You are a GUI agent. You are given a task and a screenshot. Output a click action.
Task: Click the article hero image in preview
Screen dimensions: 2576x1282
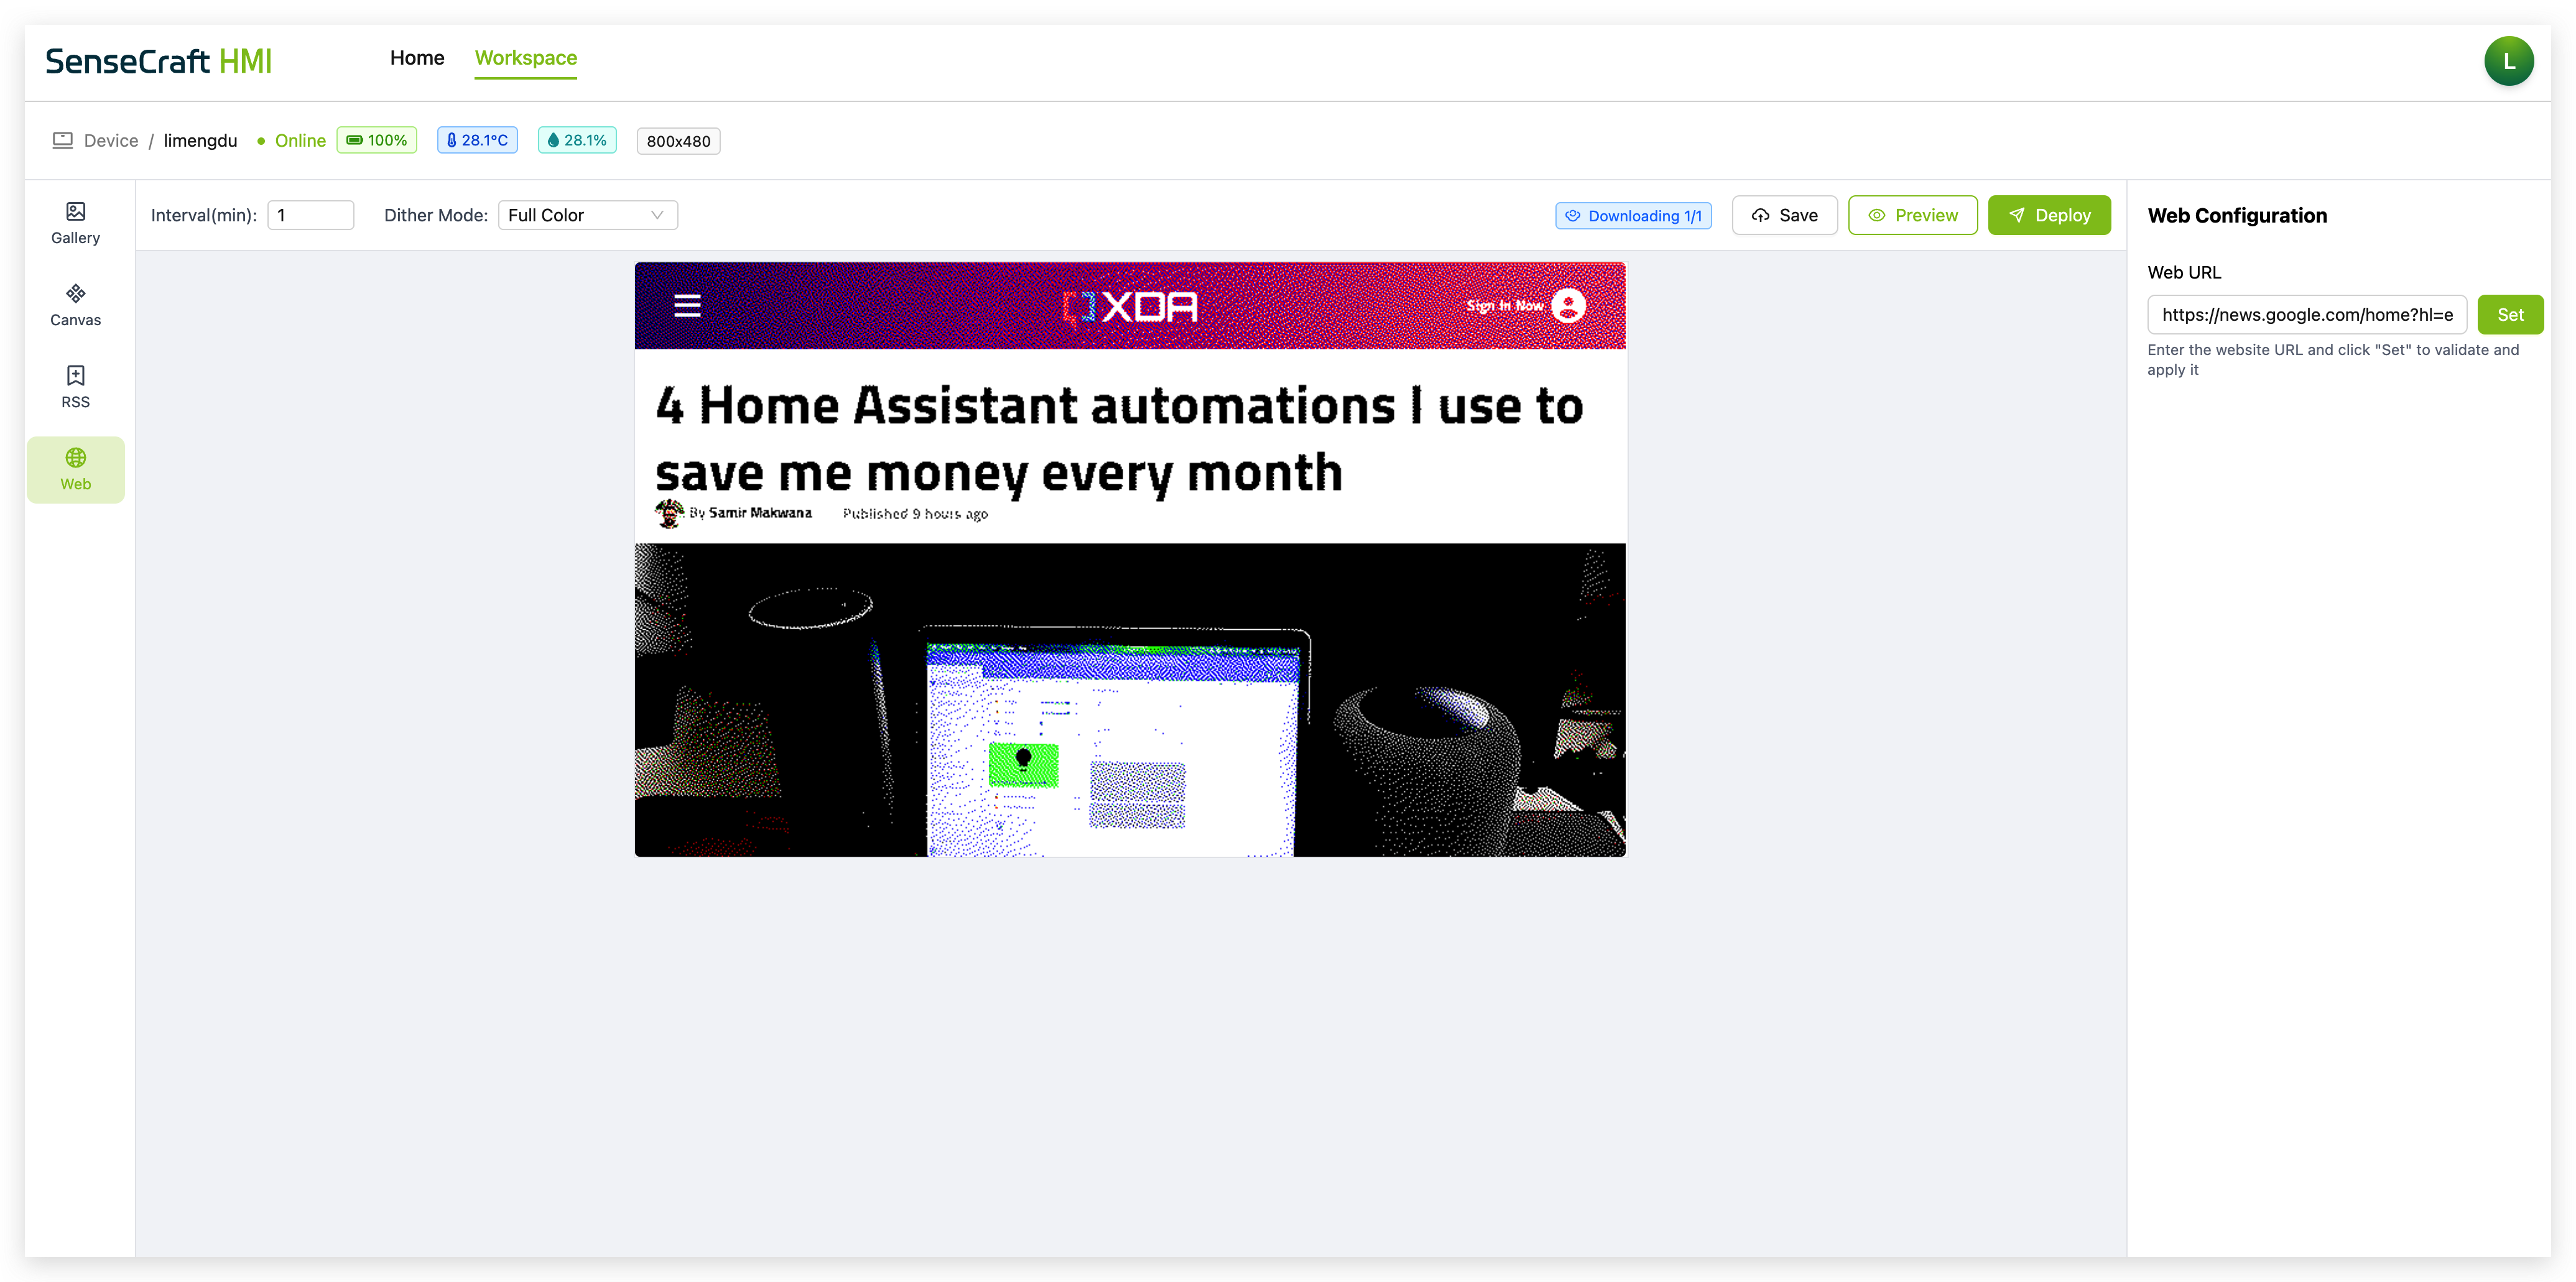1130,700
